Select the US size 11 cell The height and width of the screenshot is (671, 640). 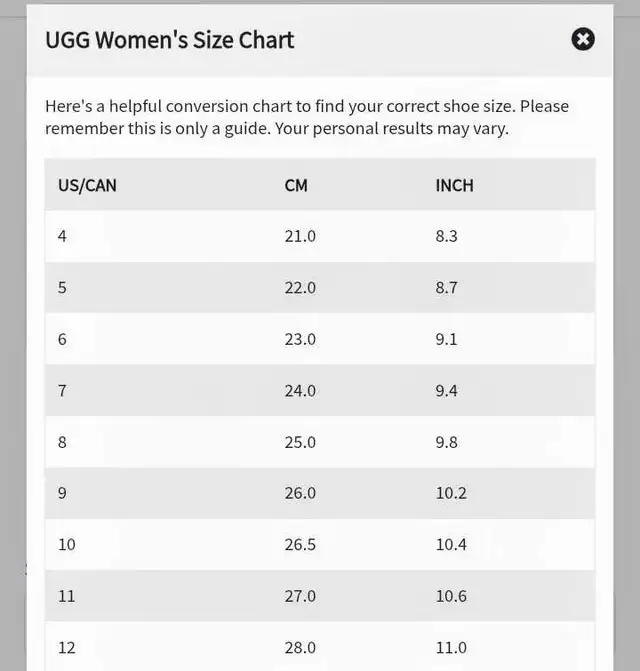67,596
